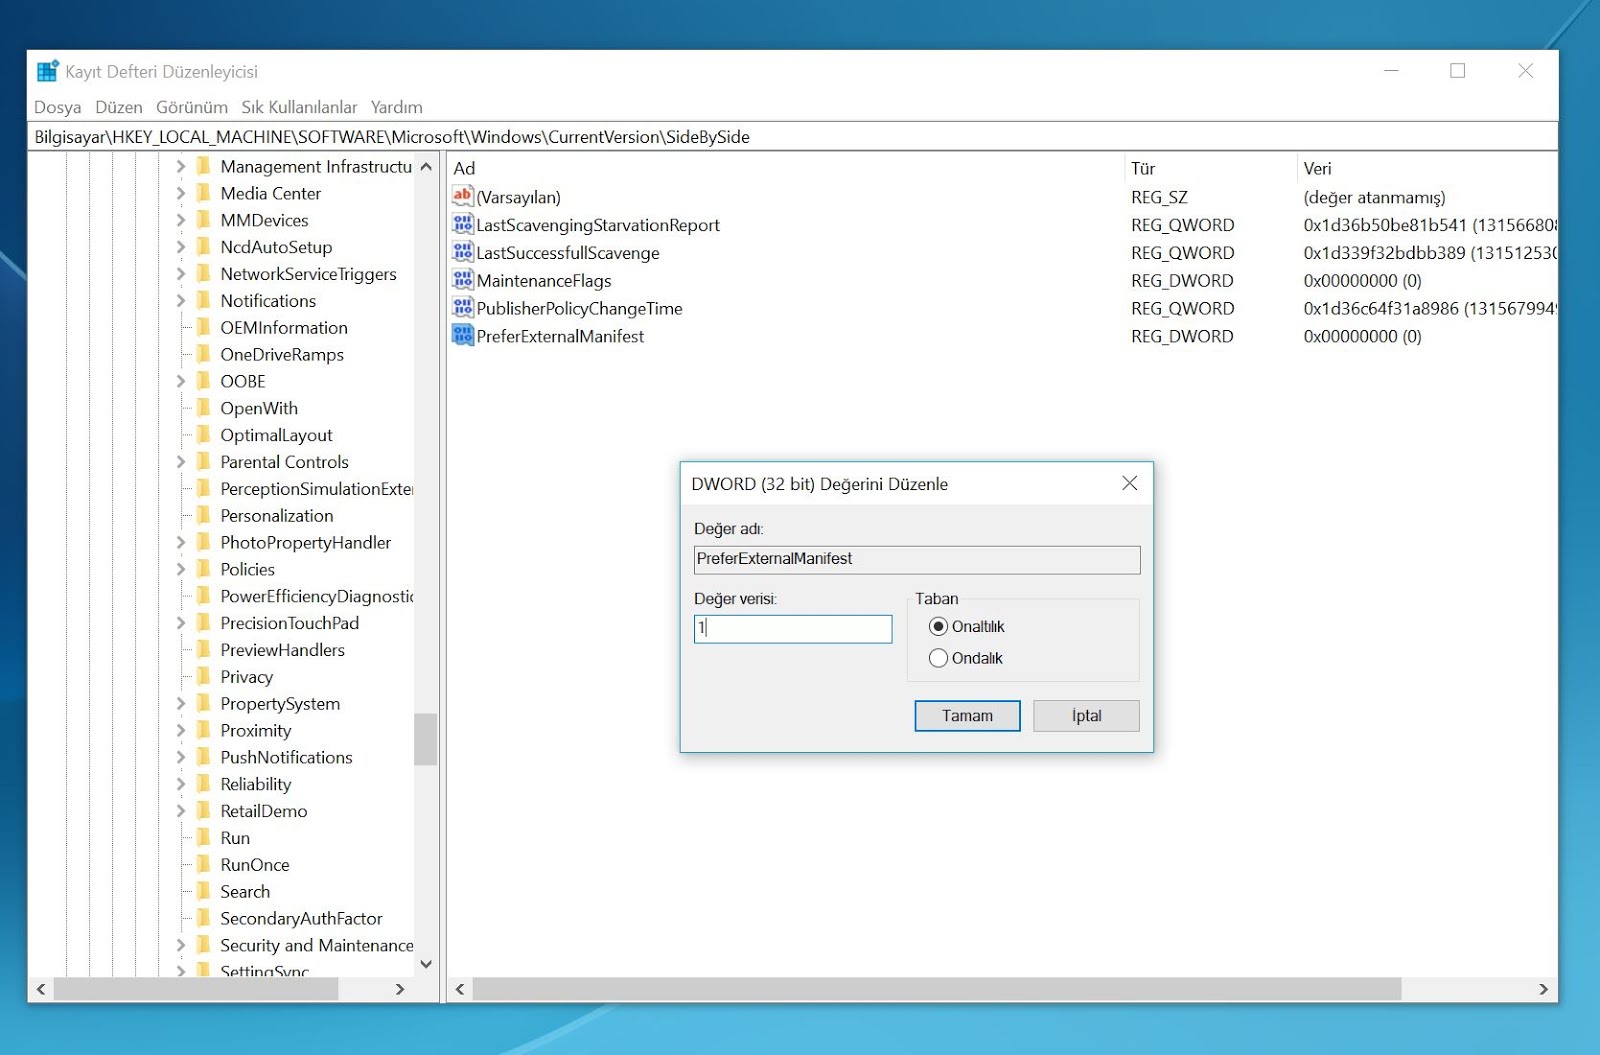The image size is (1600, 1055).
Task: Click the values pane horizontal scrollbar thumb
Action: [937, 989]
